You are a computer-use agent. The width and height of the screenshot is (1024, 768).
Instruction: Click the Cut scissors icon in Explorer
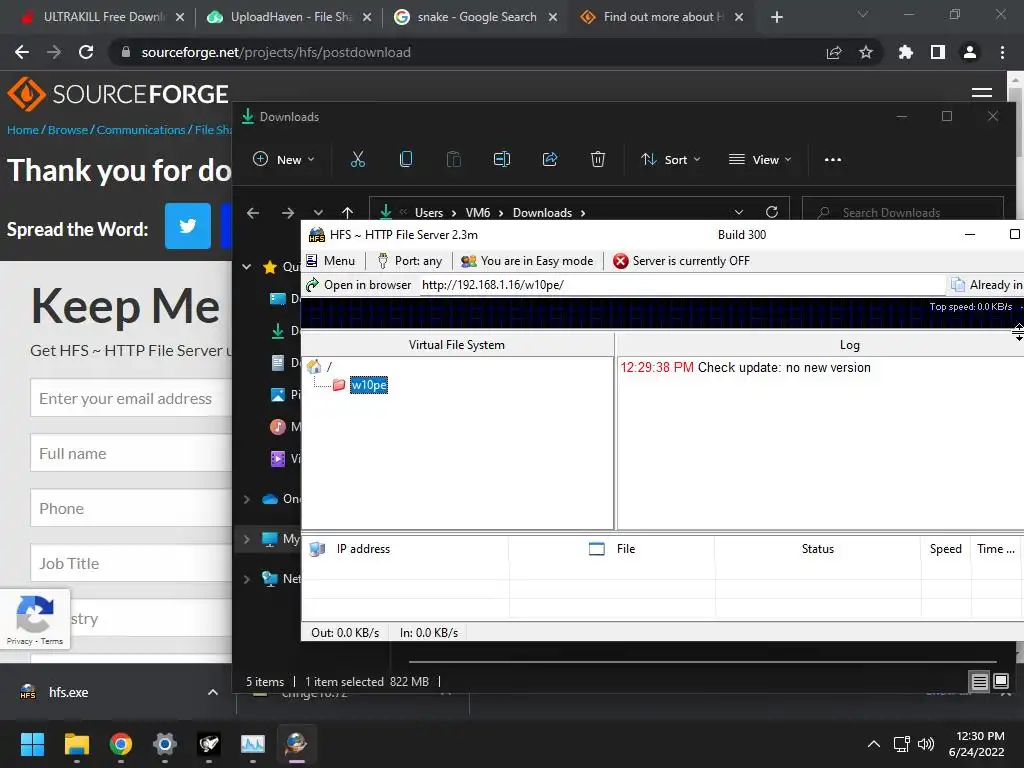[358, 159]
